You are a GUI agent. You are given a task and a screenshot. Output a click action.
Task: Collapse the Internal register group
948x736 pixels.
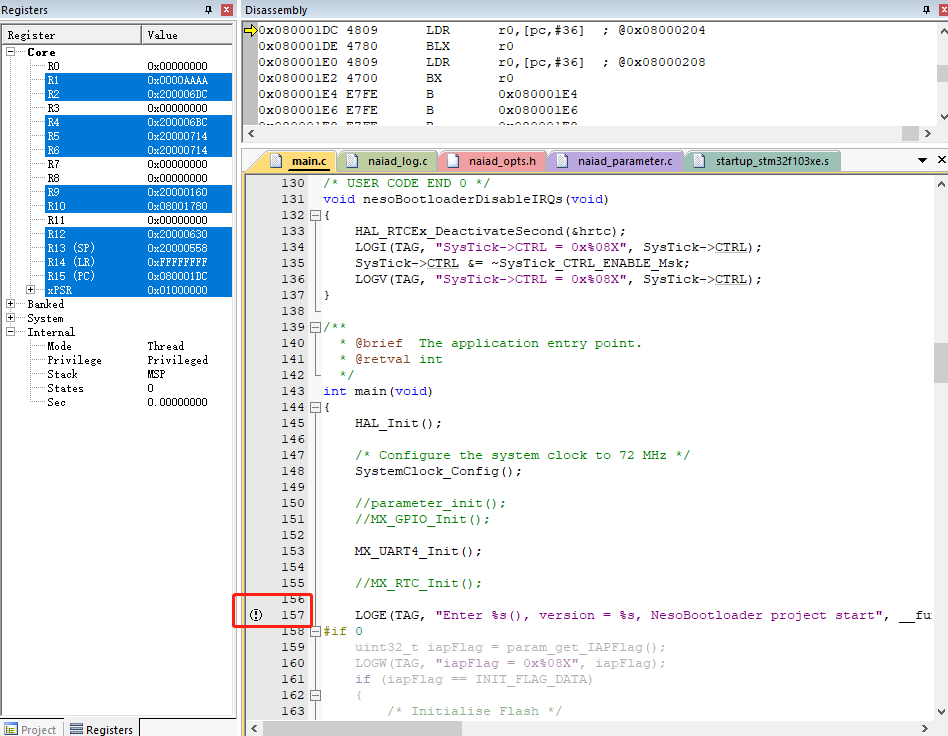[x=10, y=331]
